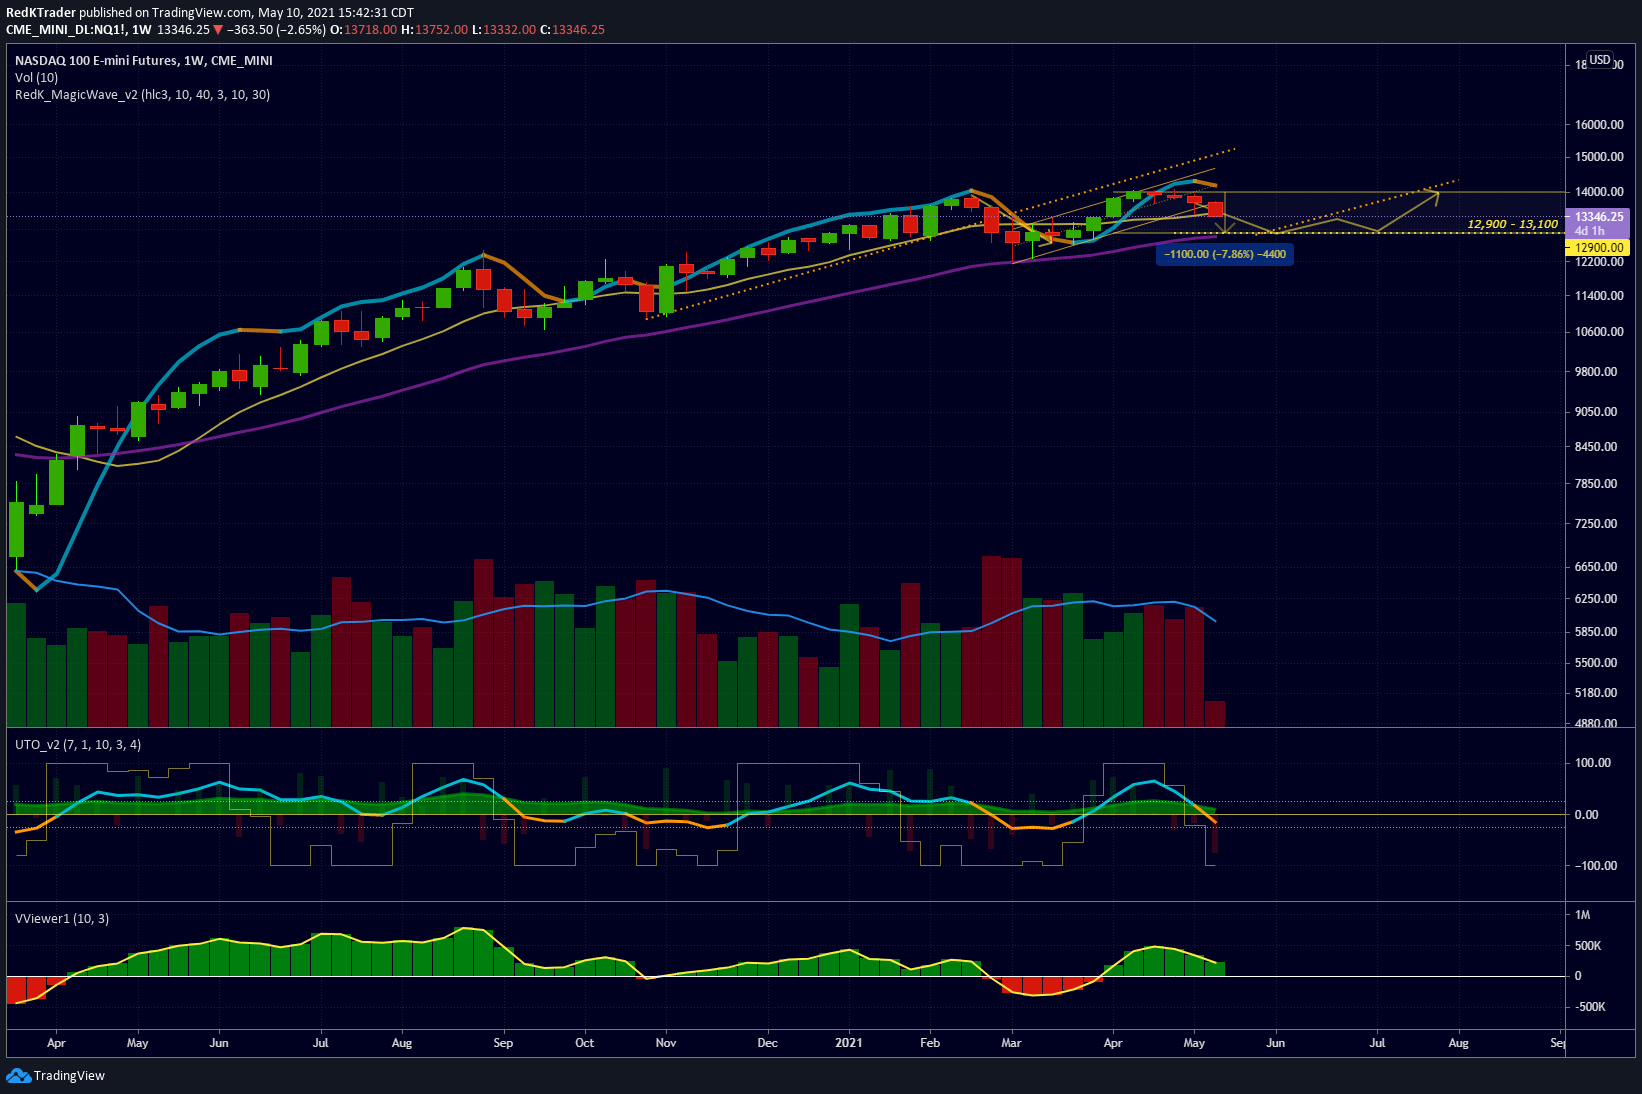This screenshot has height=1094, width=1642.
Task: Click the 5180.00 price axis label
Action: pos(1596,693)
